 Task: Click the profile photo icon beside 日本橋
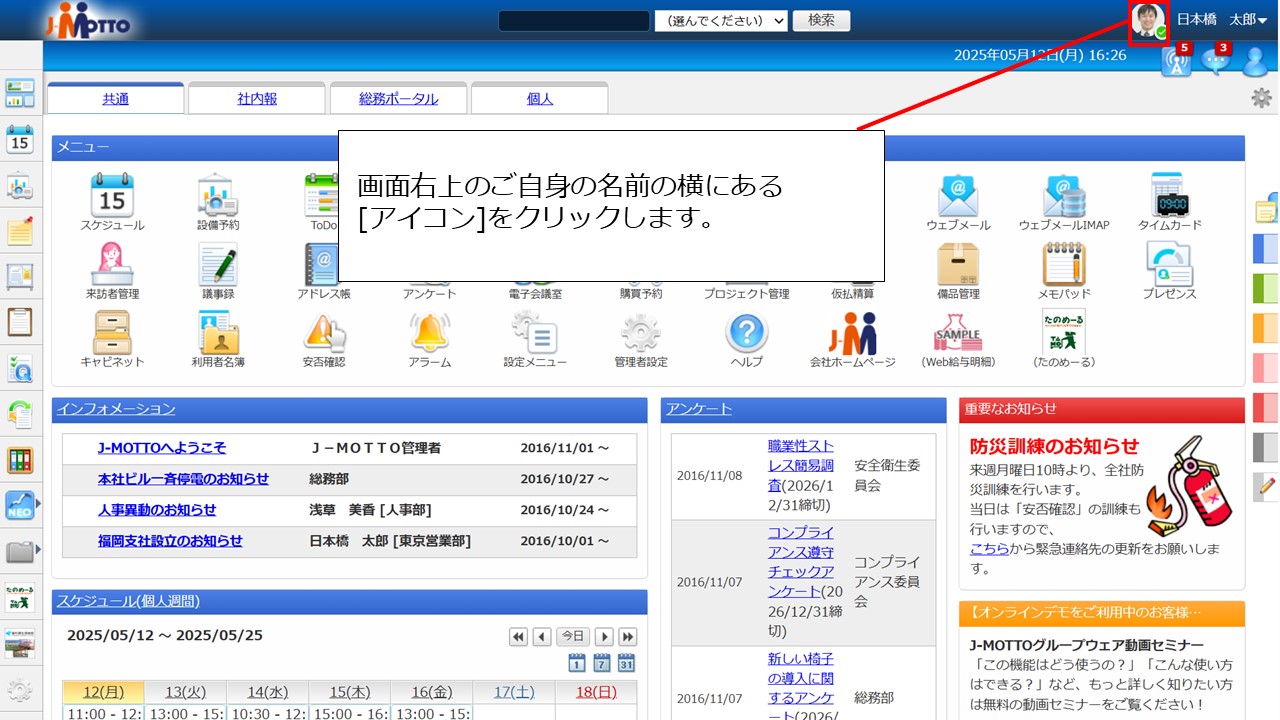(x=1149, y=22)
